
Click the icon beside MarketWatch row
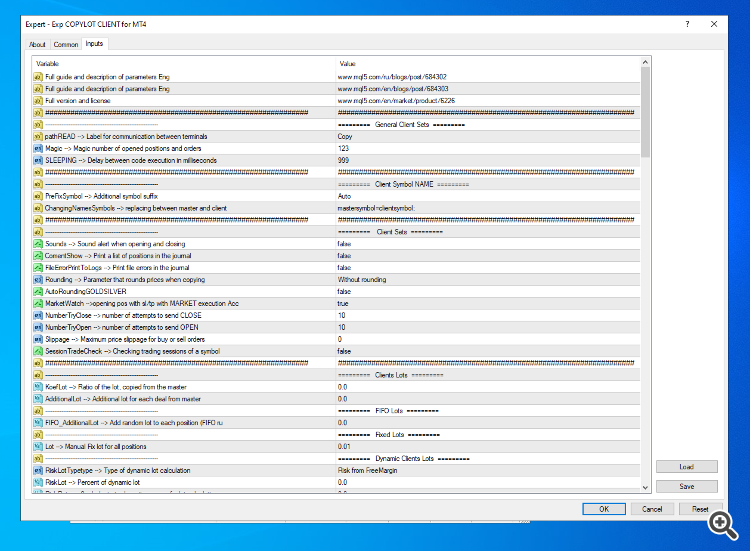38,304
